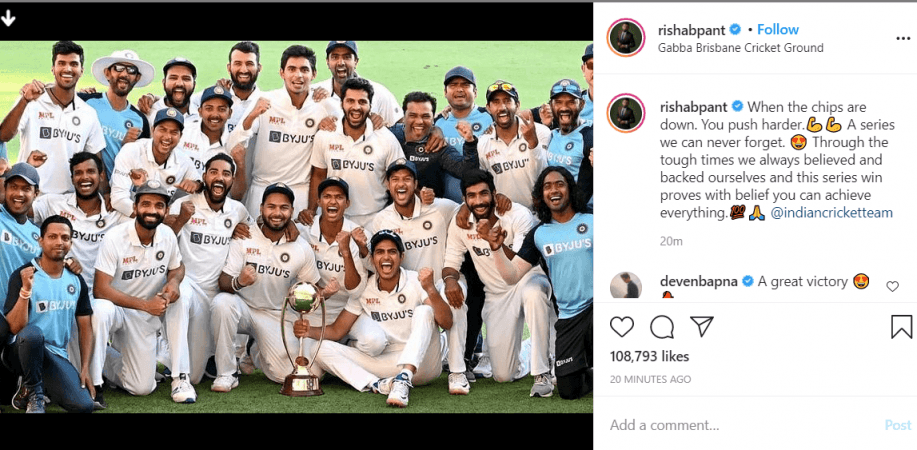Click the down arrow at top left

click(x=8, y=18)
